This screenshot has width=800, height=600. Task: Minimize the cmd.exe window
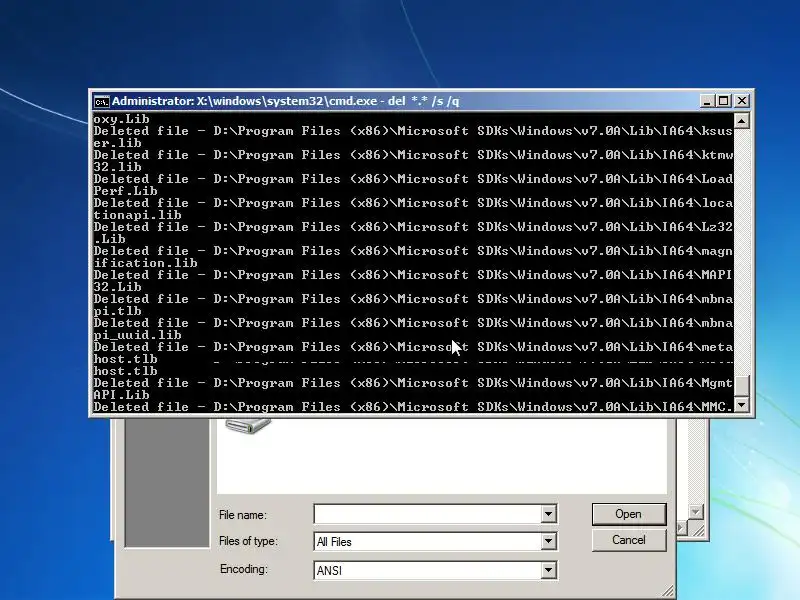tap(706, 101)
